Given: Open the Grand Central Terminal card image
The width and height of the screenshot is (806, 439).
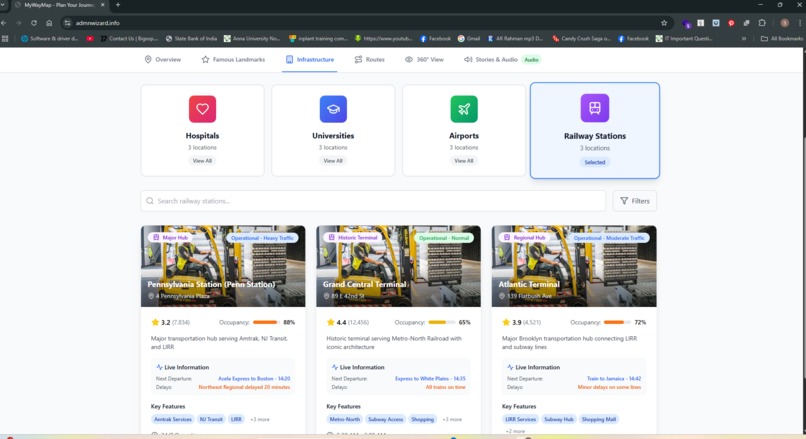Looking at the screenshot, I should (398, 266).
